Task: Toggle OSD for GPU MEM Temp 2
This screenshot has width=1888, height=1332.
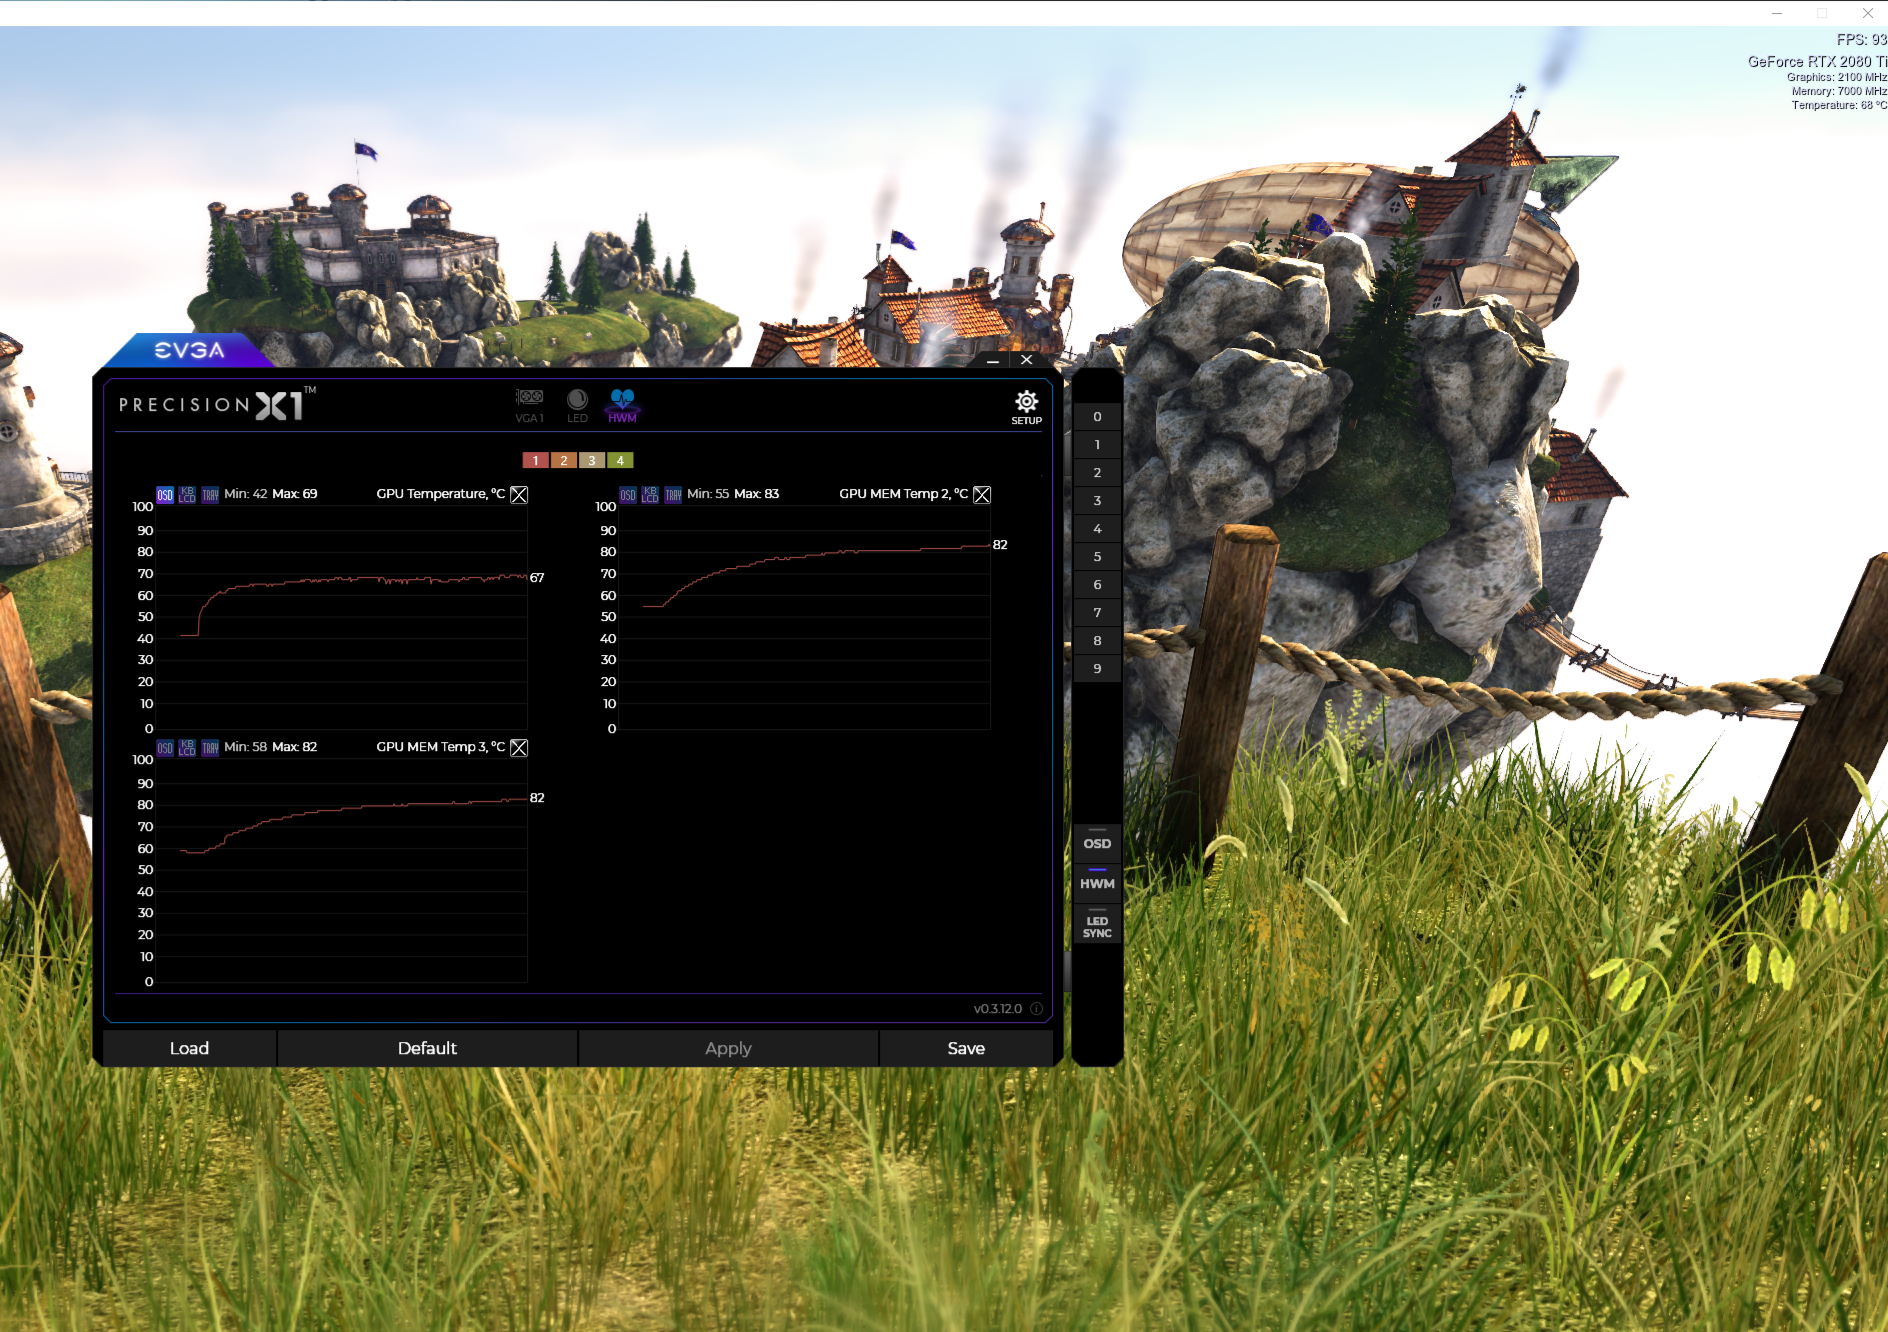Action: (x=628, y=495)
